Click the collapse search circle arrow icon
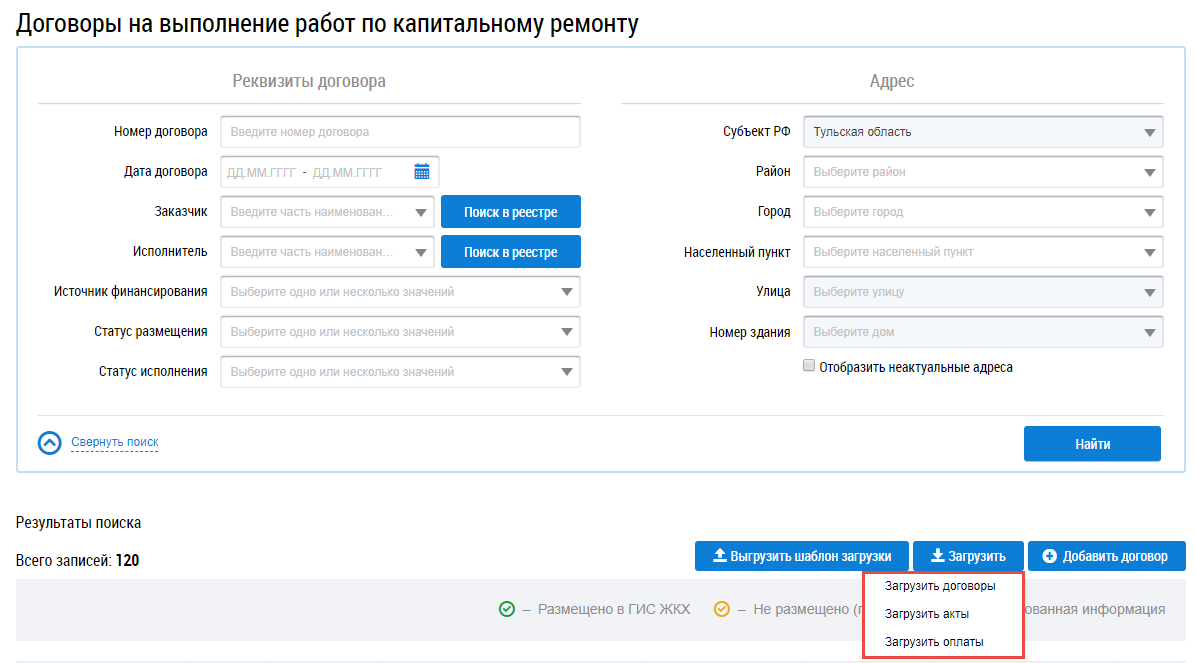Image resolution: width=1195 pixels, height=663 pixels. [x=50, y=443]
